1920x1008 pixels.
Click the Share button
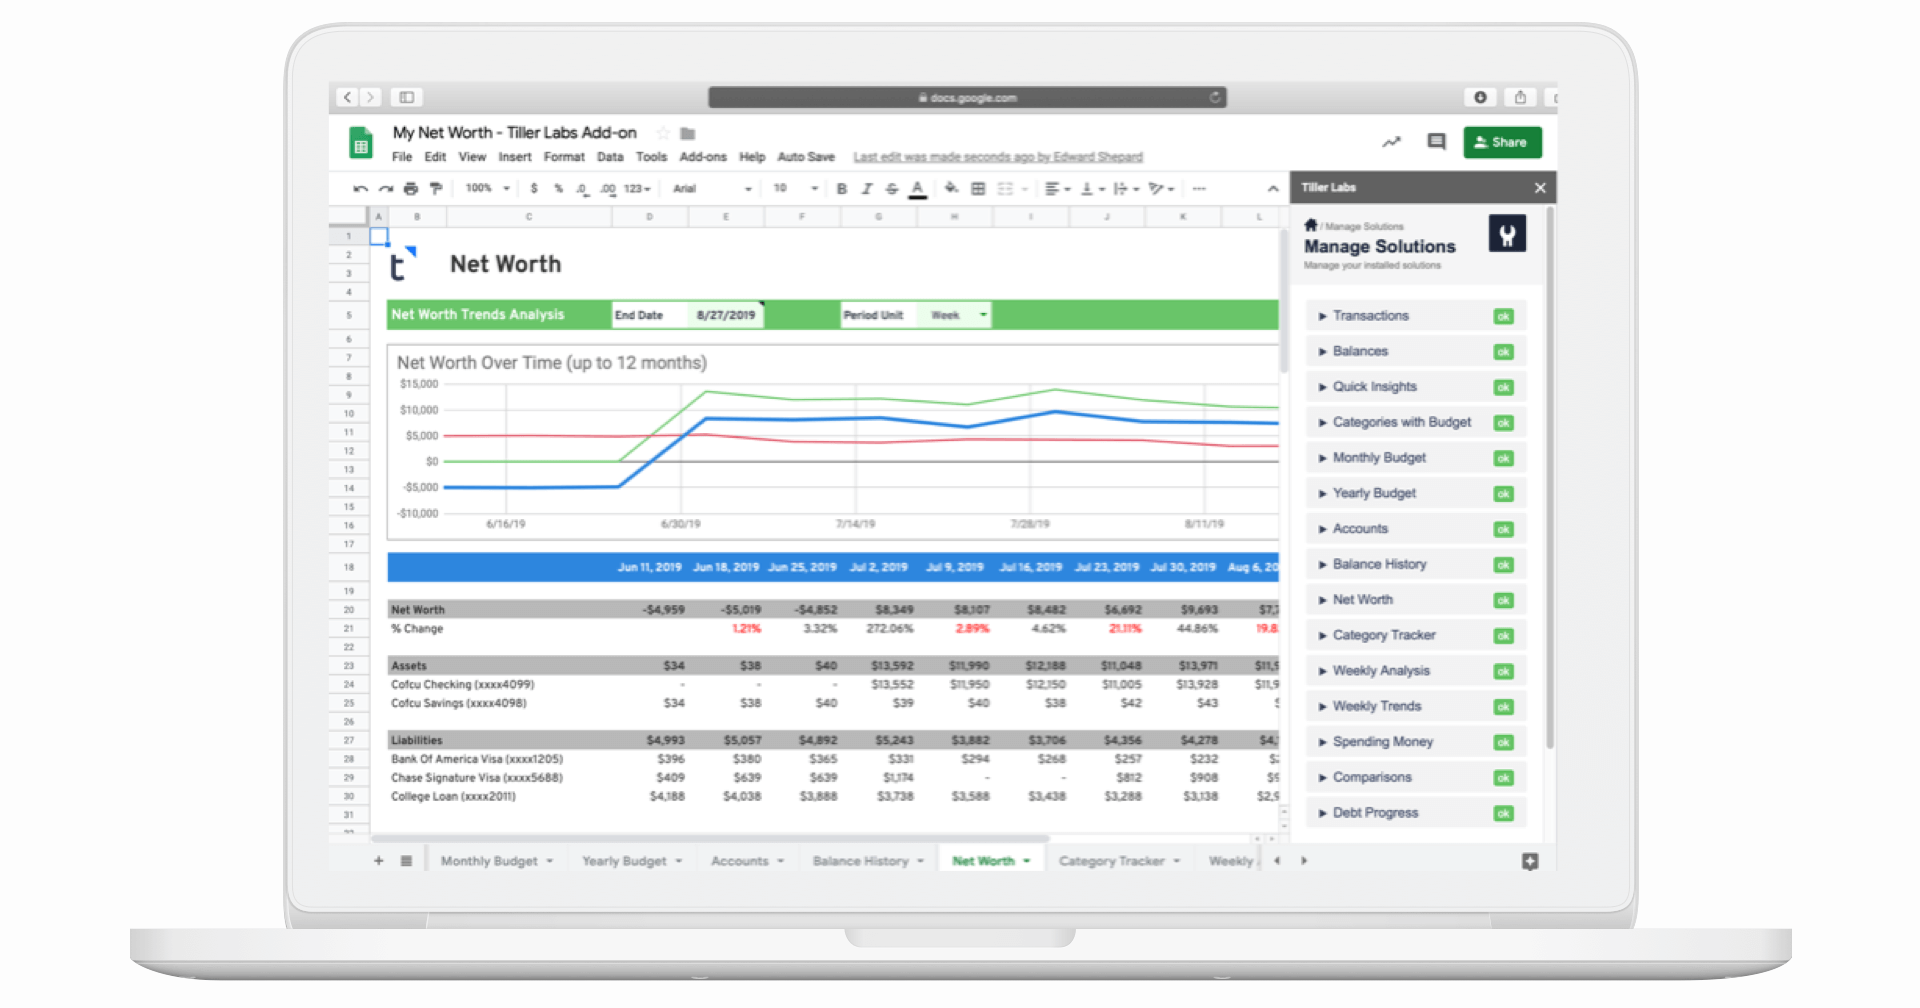tap(1502, 142)
